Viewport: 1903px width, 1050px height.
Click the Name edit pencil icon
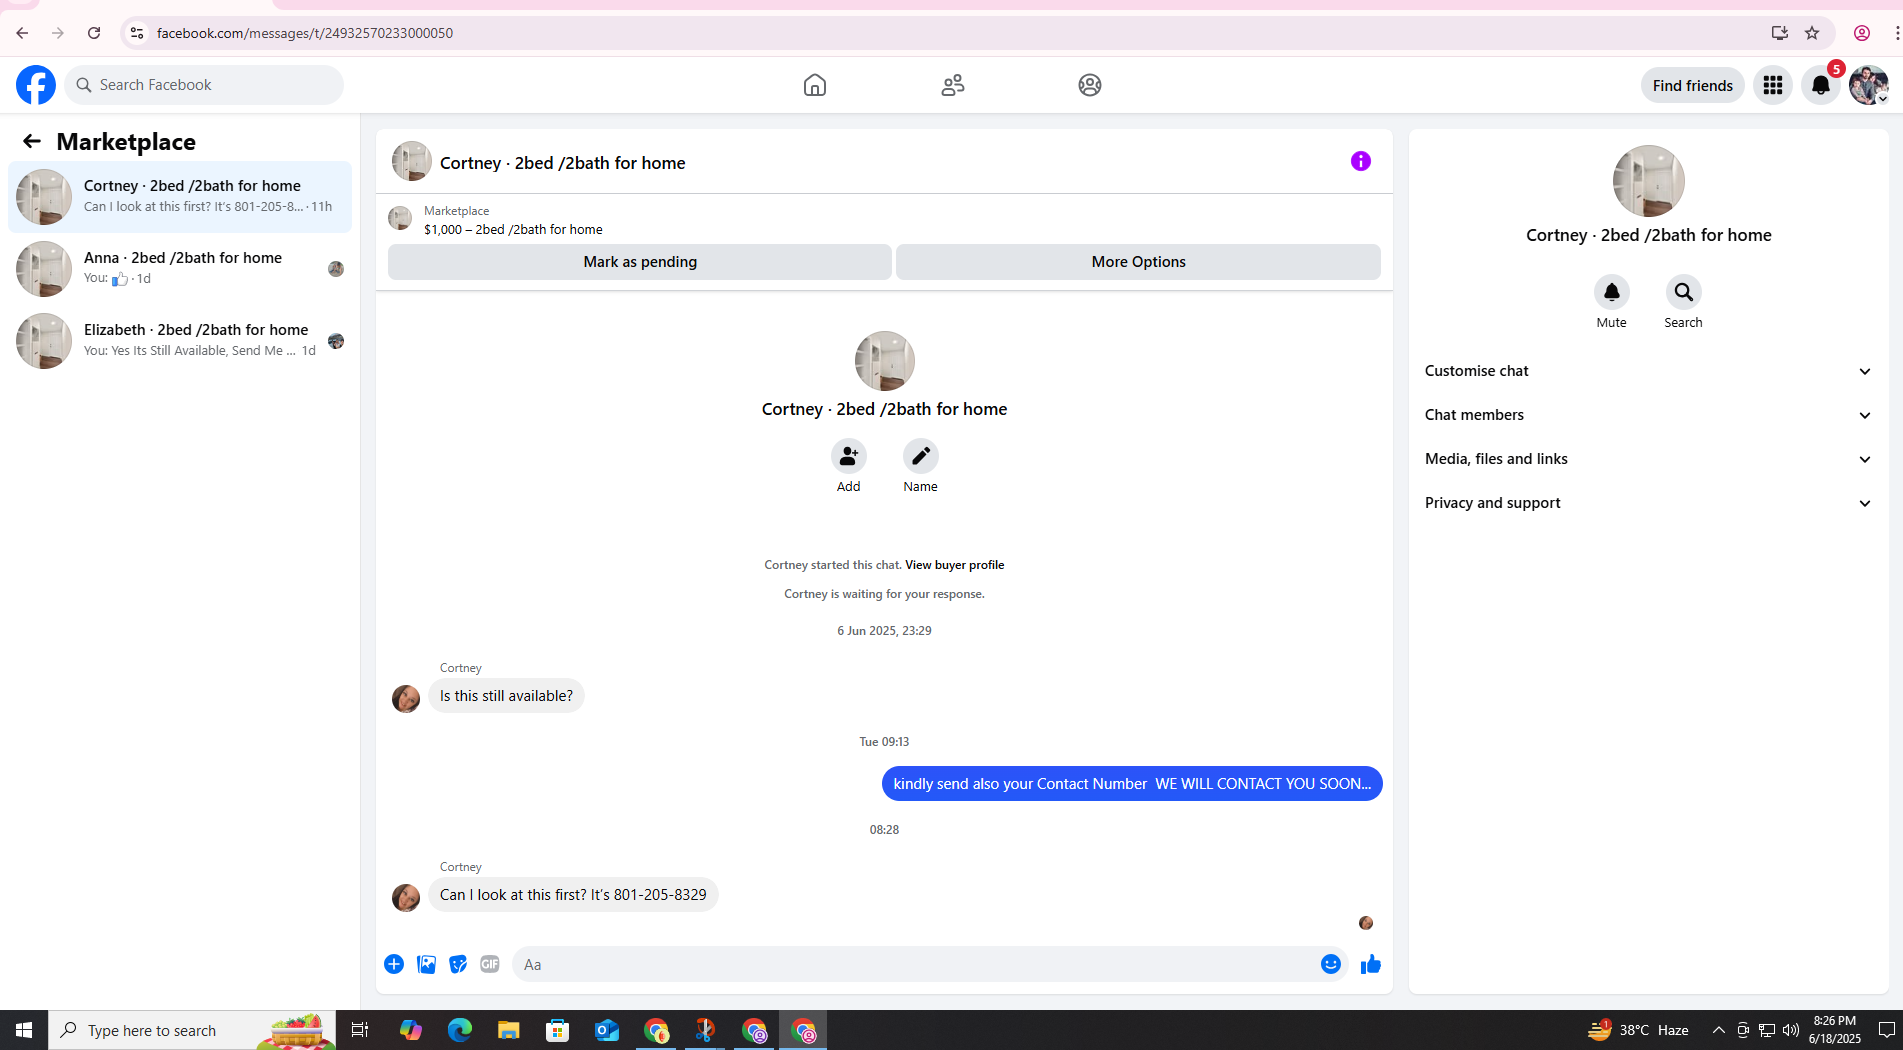[x=920, y=456]
